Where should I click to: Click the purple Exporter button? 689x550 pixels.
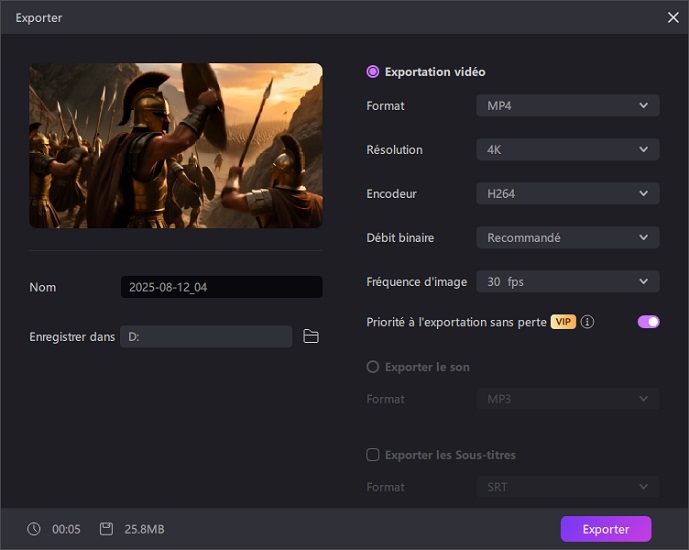coord(606,529)
